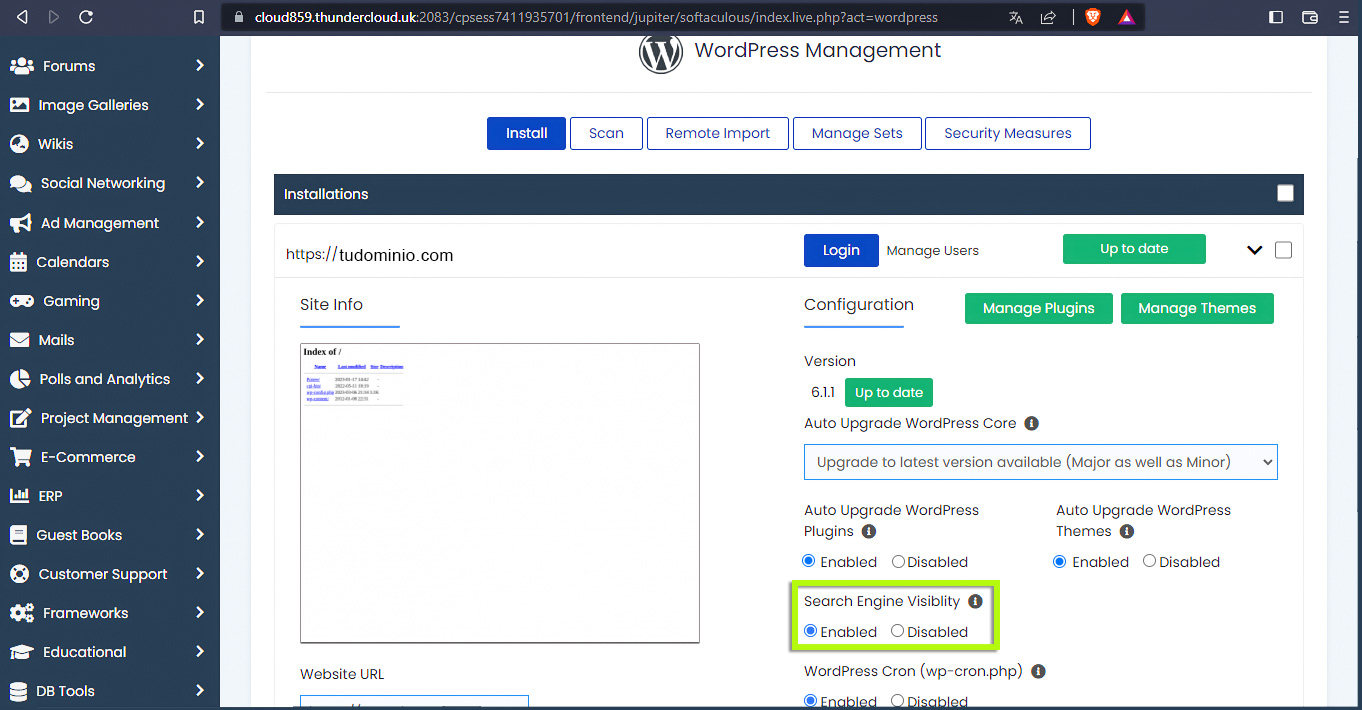
Task: Click the Calendars icon
Action: point(18,262)
